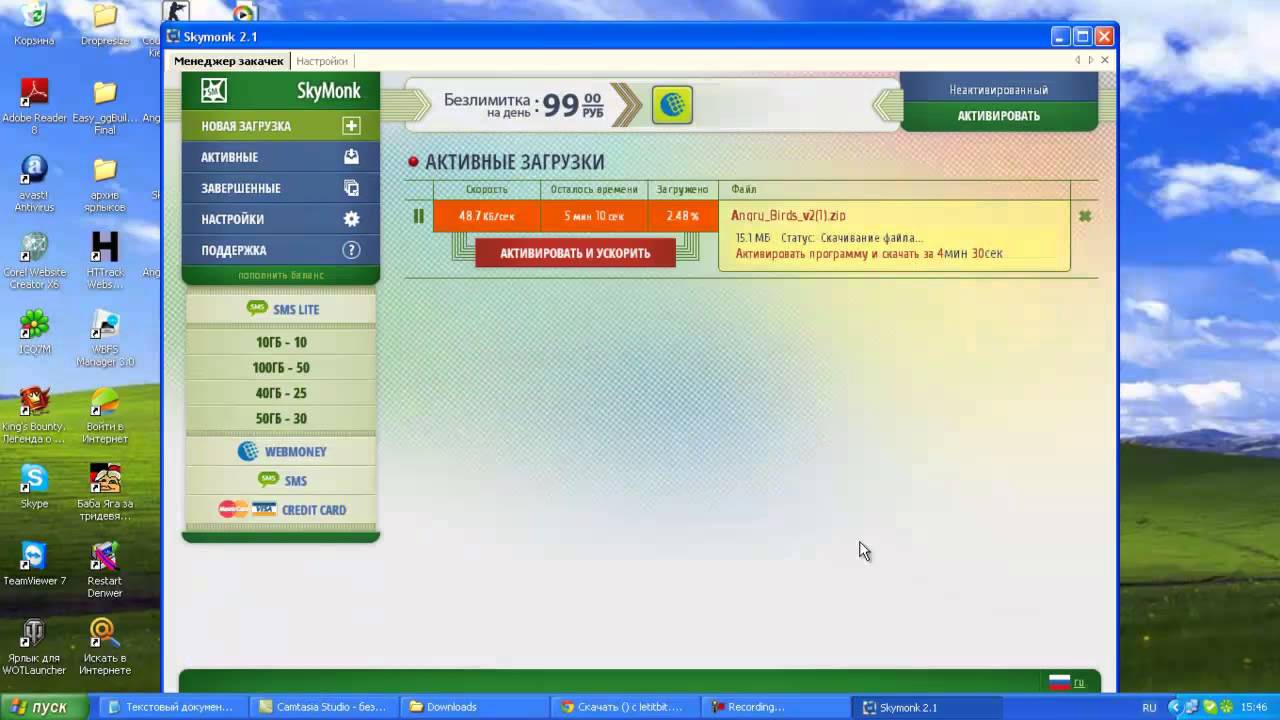Click Активировать и ускорить red button
1280x720 pixels.
click(x=575, y=253)
